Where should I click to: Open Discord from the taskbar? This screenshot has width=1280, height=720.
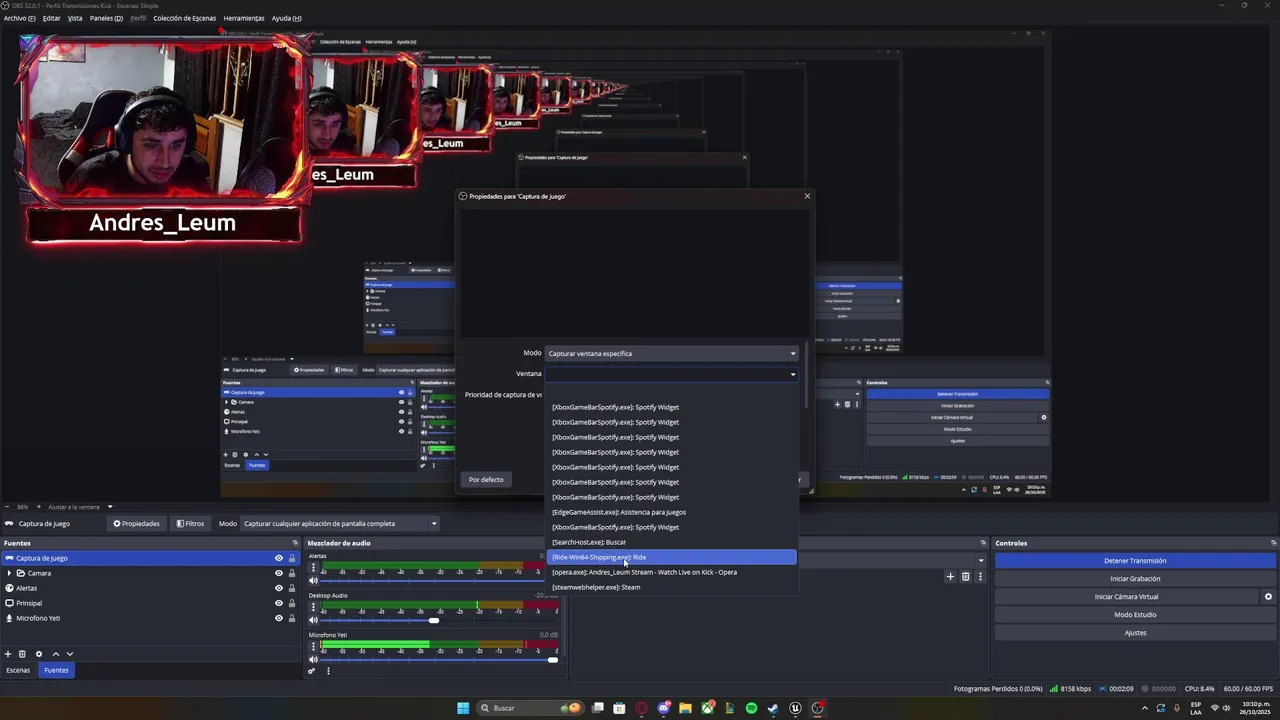663,708
